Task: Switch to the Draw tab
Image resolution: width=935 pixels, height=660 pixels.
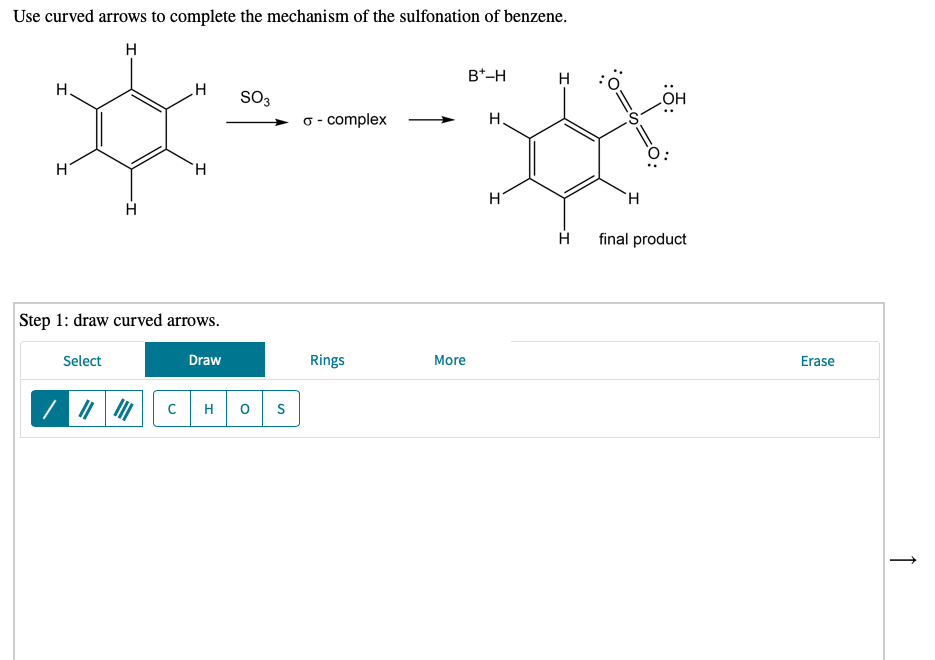Action: [205, 359]
